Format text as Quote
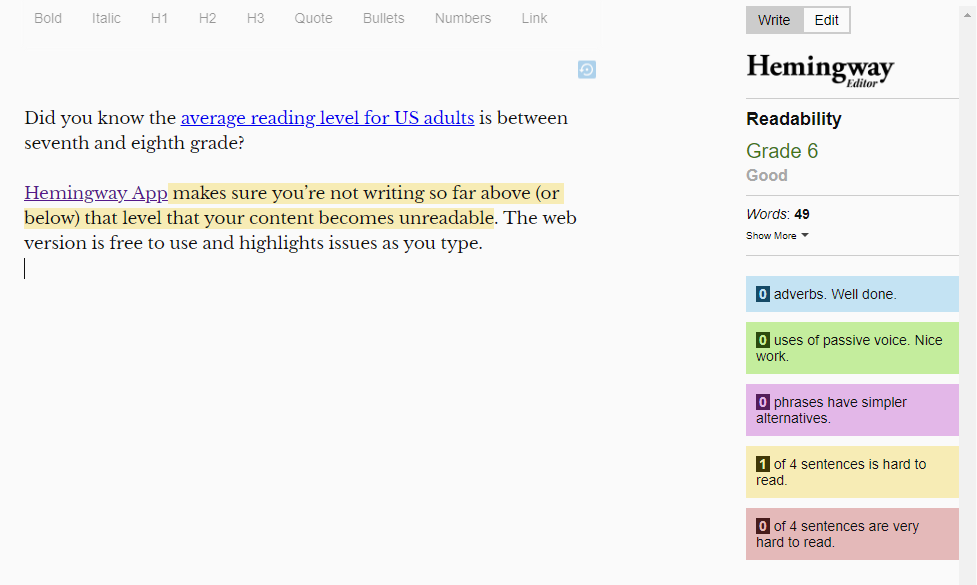Image resolution: width=977 pixels, height=585 pixels. [x=313, y=19]
